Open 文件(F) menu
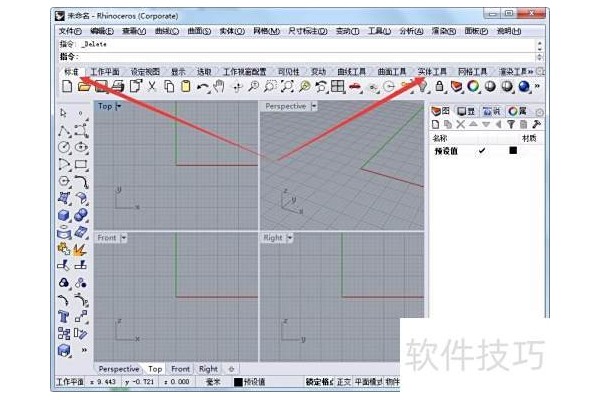 pyautogui.click(x=70, y=31)
